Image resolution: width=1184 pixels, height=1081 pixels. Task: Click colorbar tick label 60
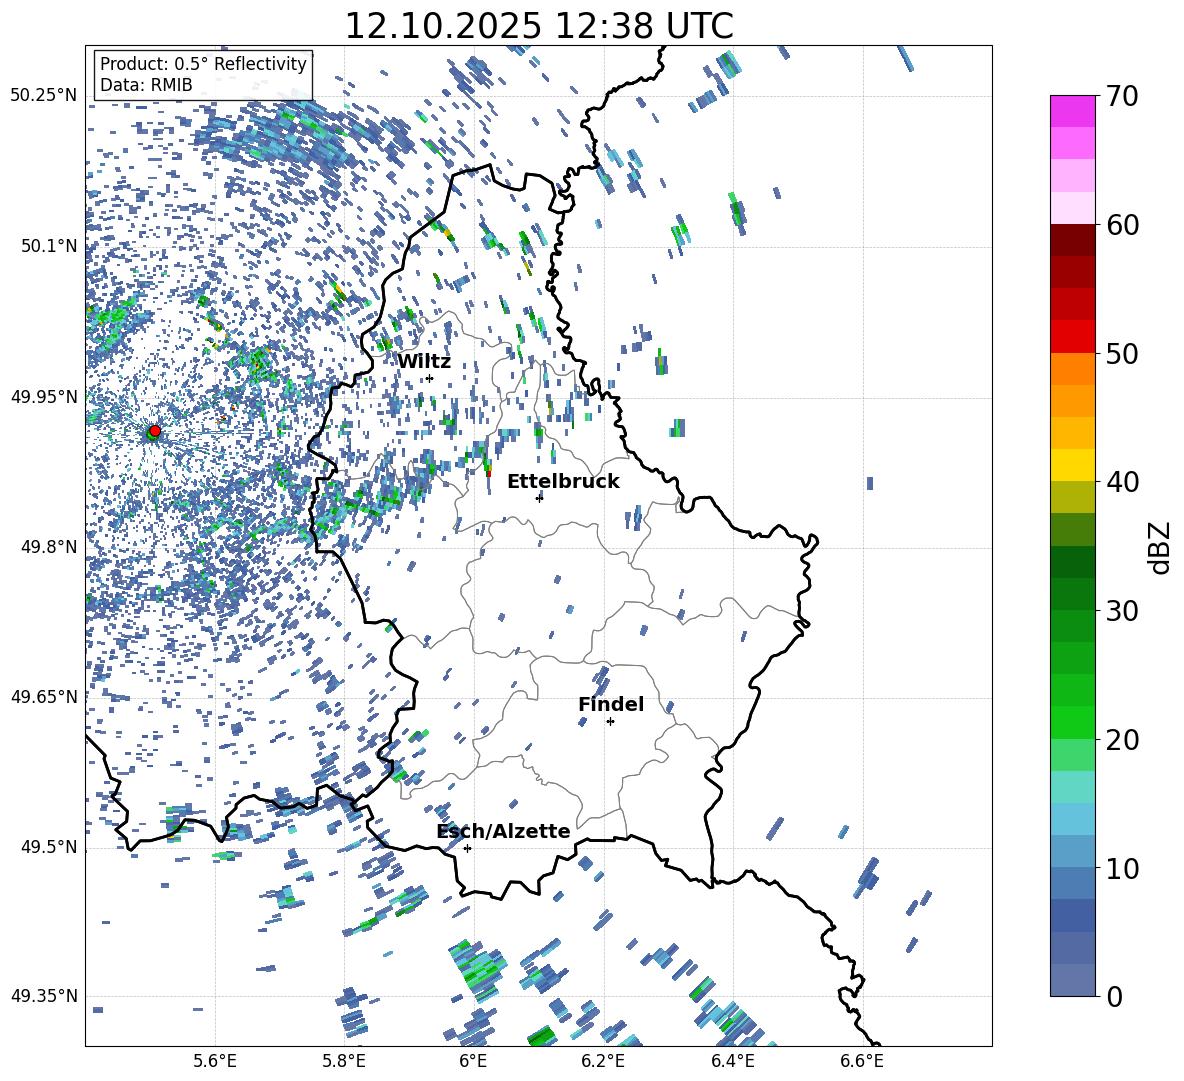coord(1122,225)
